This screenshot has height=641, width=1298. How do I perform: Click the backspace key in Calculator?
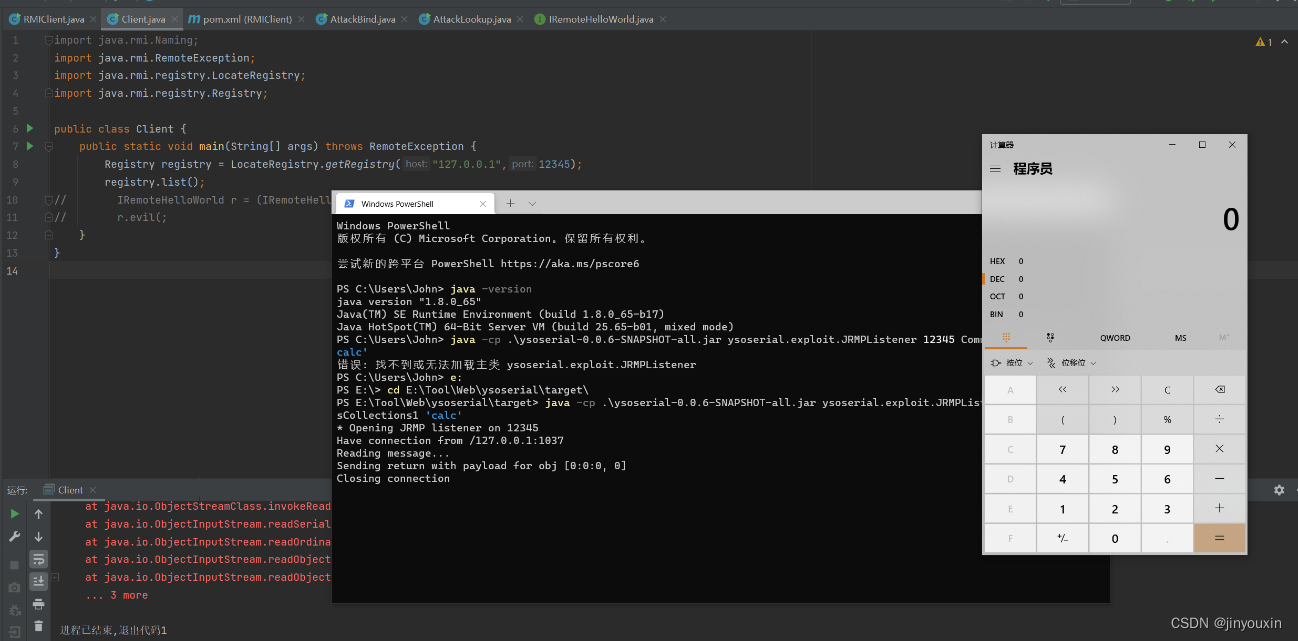1219,390
